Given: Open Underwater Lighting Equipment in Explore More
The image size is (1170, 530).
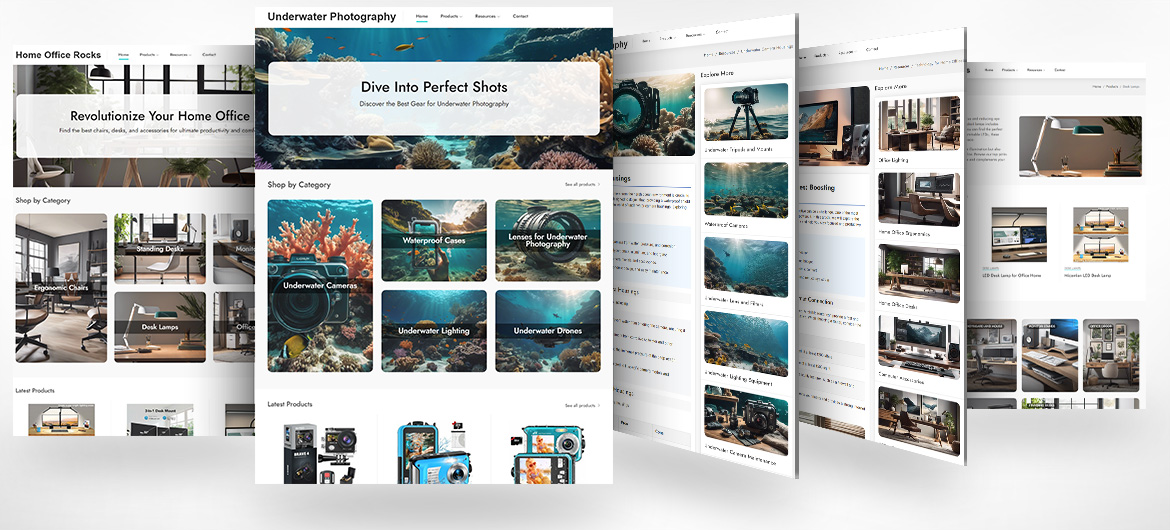Looking at the screenshot, I should (x=745, y=349).
